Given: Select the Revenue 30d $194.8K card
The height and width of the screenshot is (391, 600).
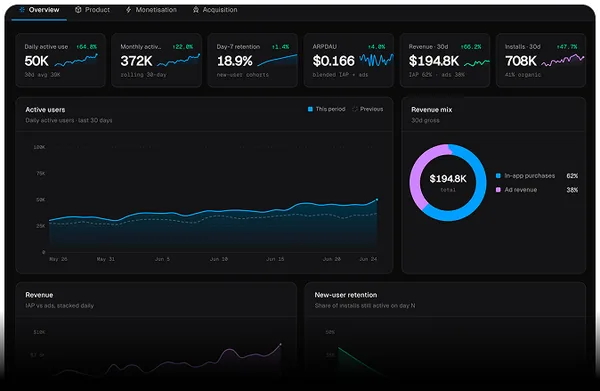Looking at the screenshot, I should 445,60.
